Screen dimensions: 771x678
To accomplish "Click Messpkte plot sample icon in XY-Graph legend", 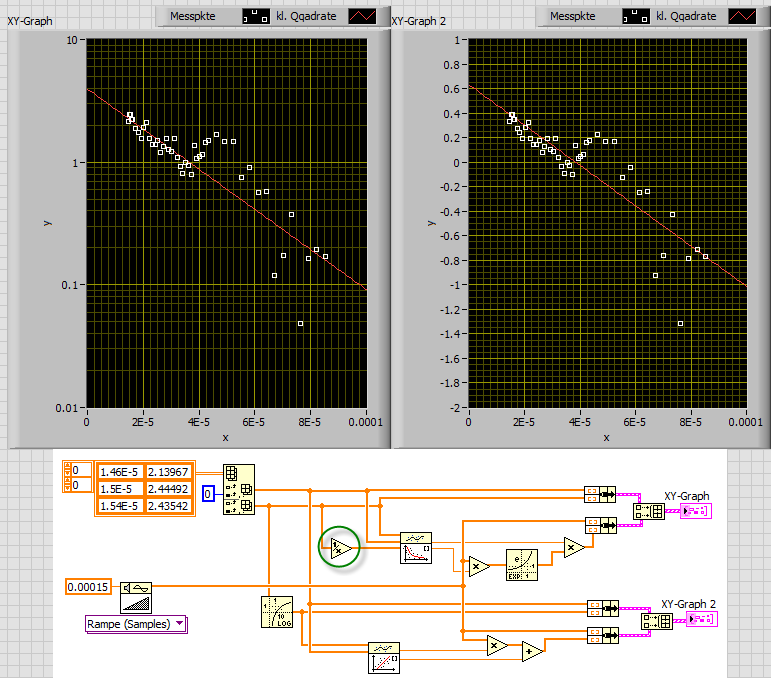I will (256, 16).
